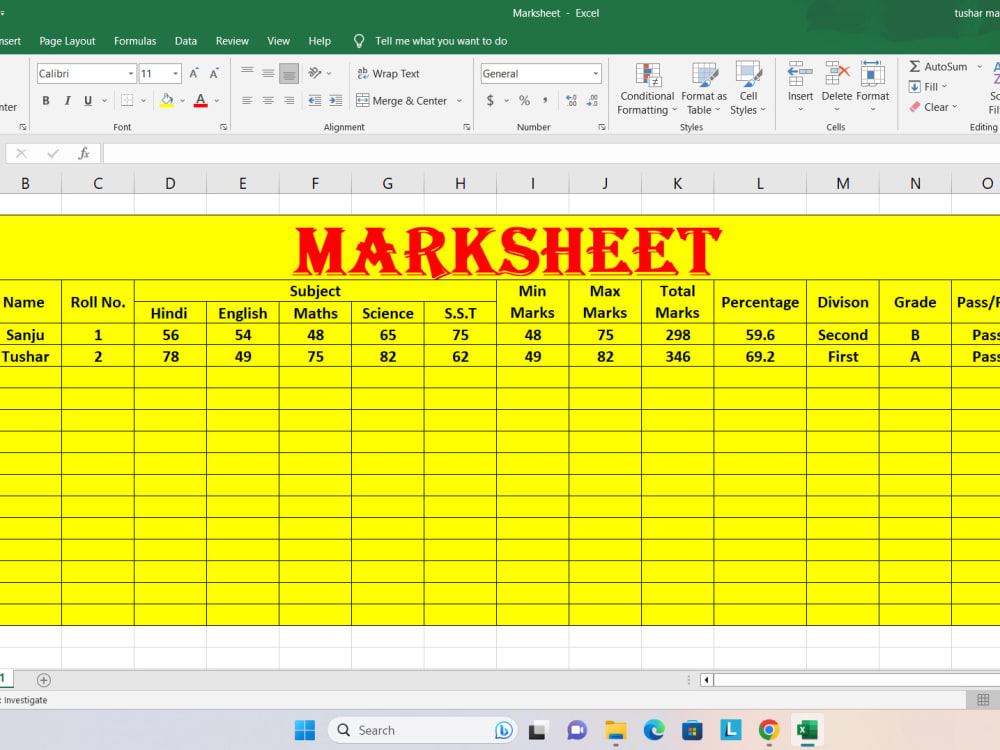Open the Page Layout tab

click(x=67, y=41)
